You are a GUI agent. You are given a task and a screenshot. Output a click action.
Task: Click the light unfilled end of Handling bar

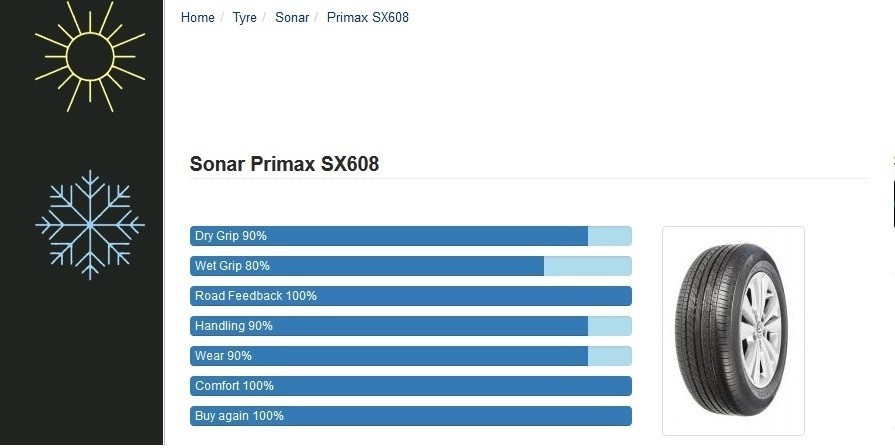609,326
